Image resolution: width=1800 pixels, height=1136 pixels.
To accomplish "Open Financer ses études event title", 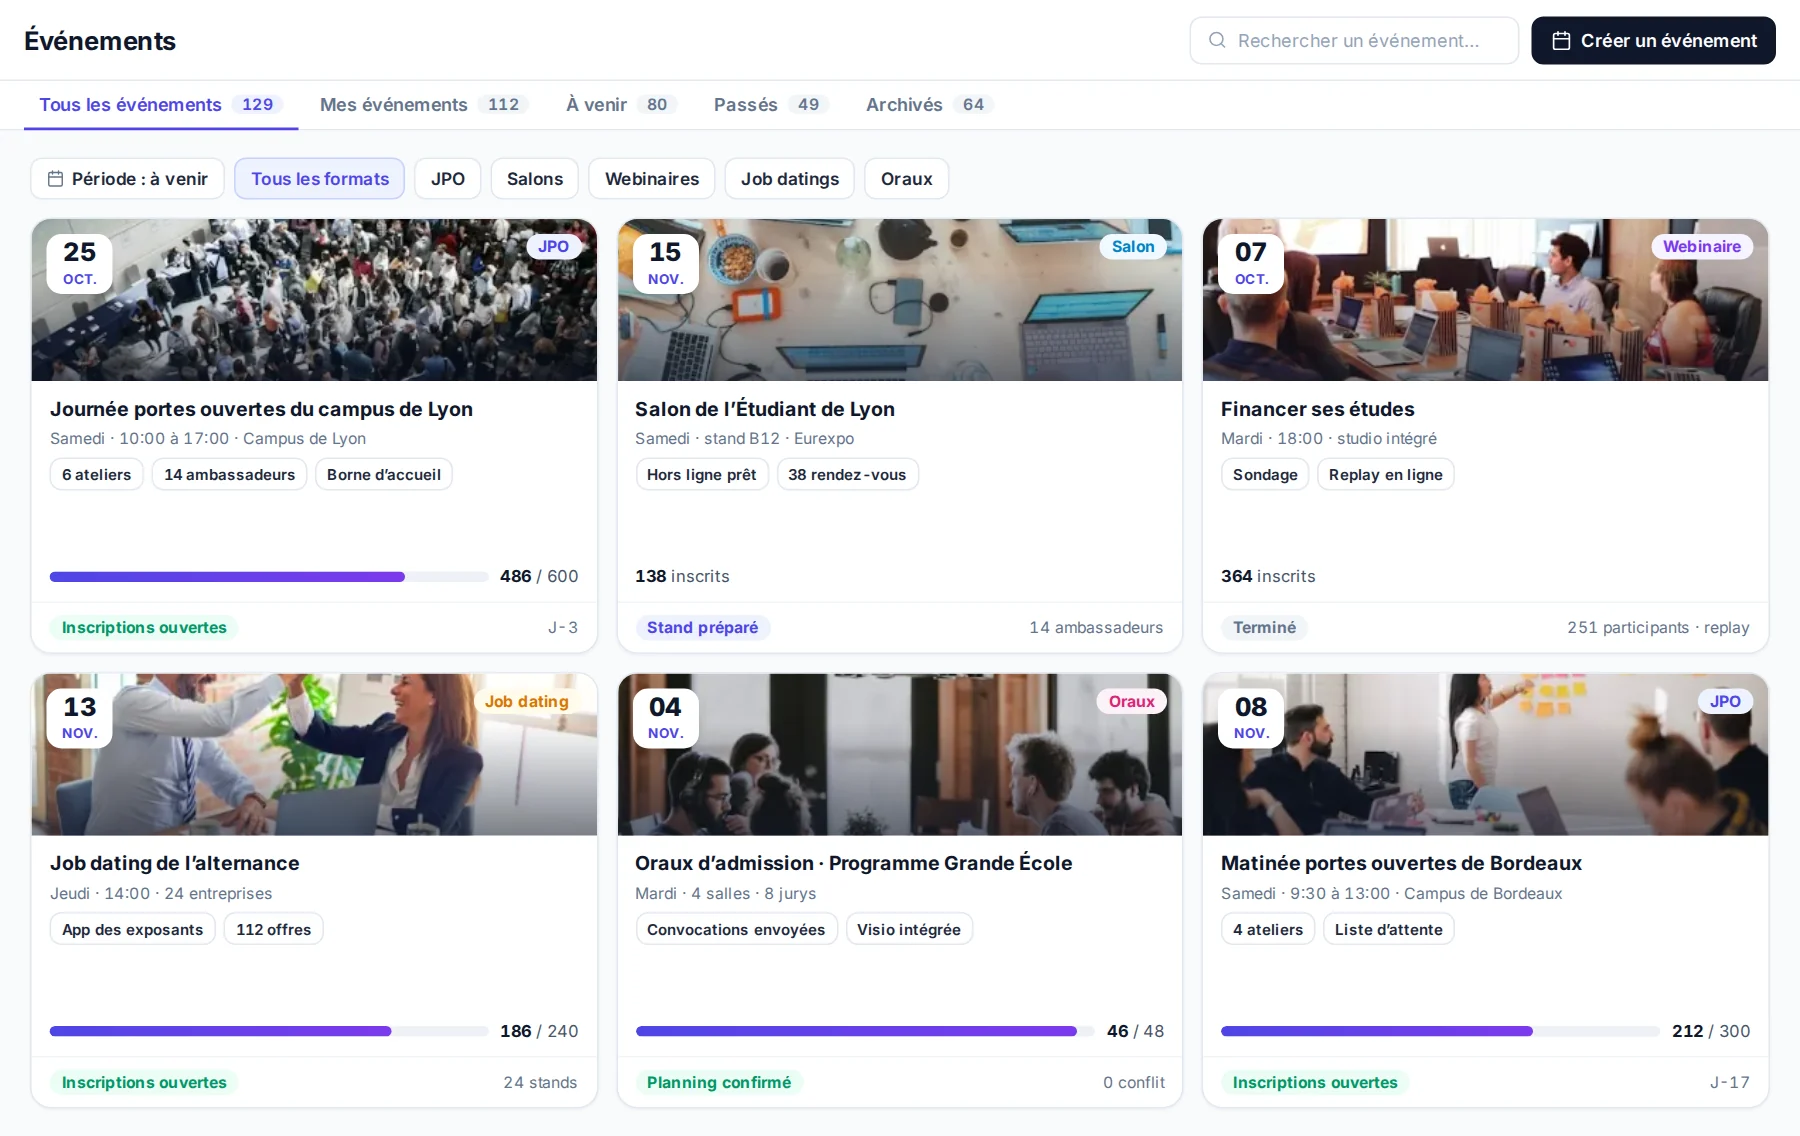I will coord(1318,409).
